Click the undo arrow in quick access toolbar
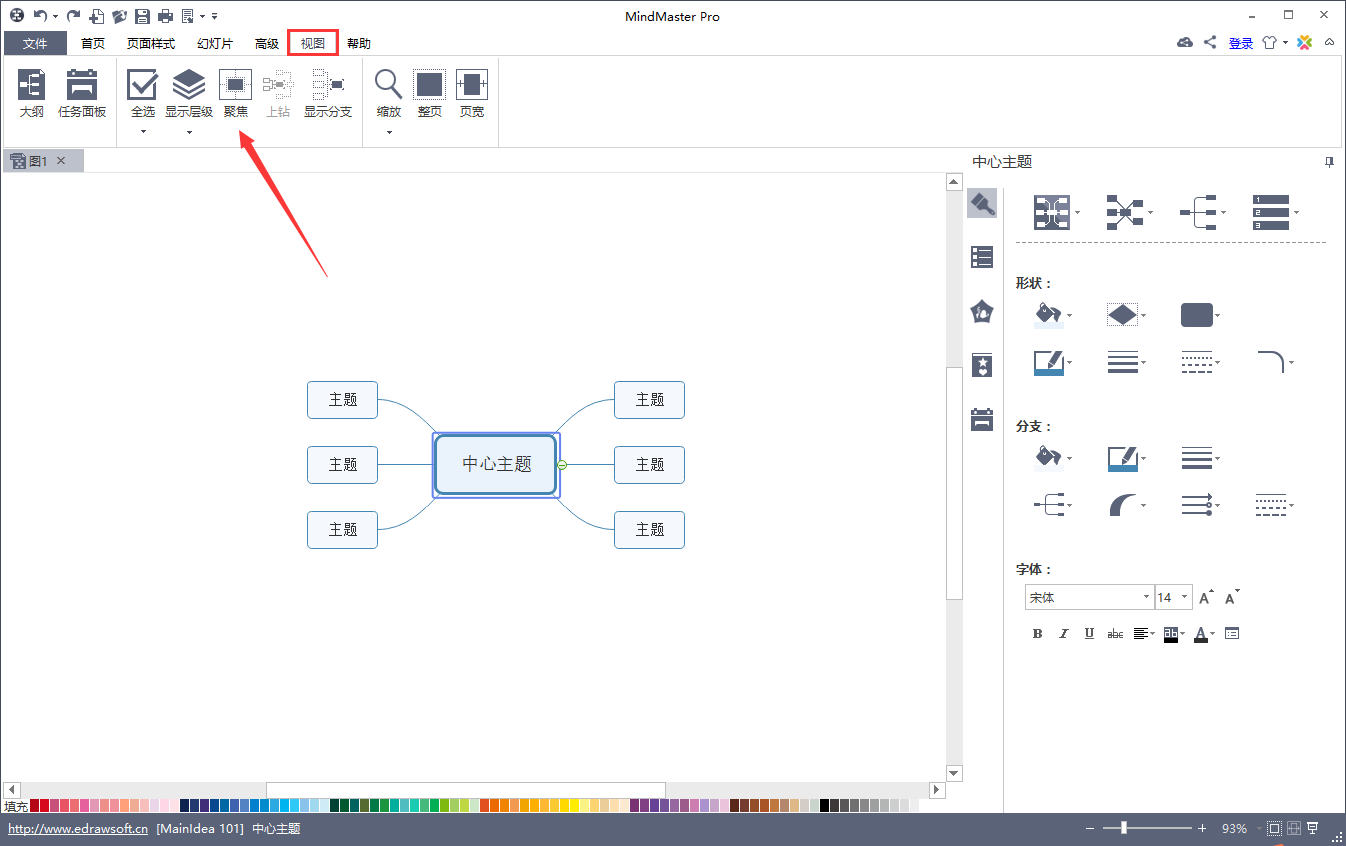This screenshot has height=846, width=1346. click(39, 16)
